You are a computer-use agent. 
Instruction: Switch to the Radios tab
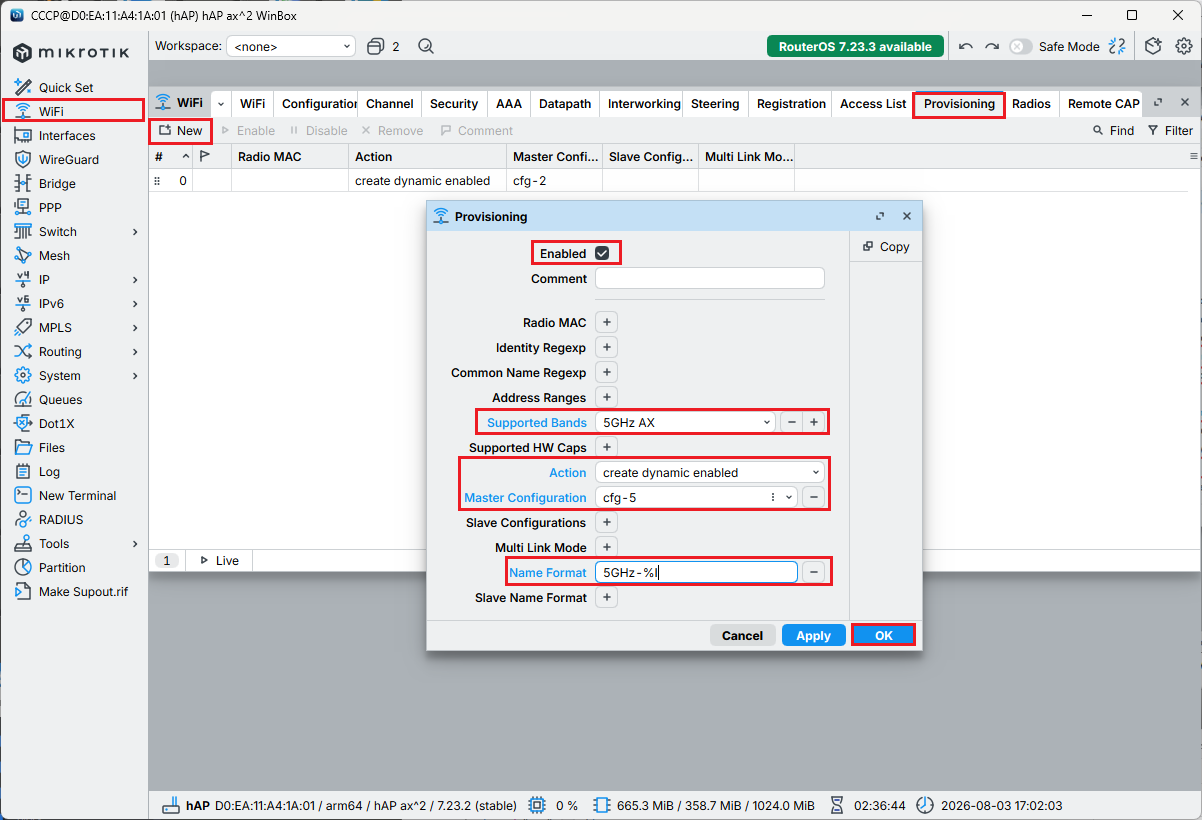click(x=1031, y=103)
